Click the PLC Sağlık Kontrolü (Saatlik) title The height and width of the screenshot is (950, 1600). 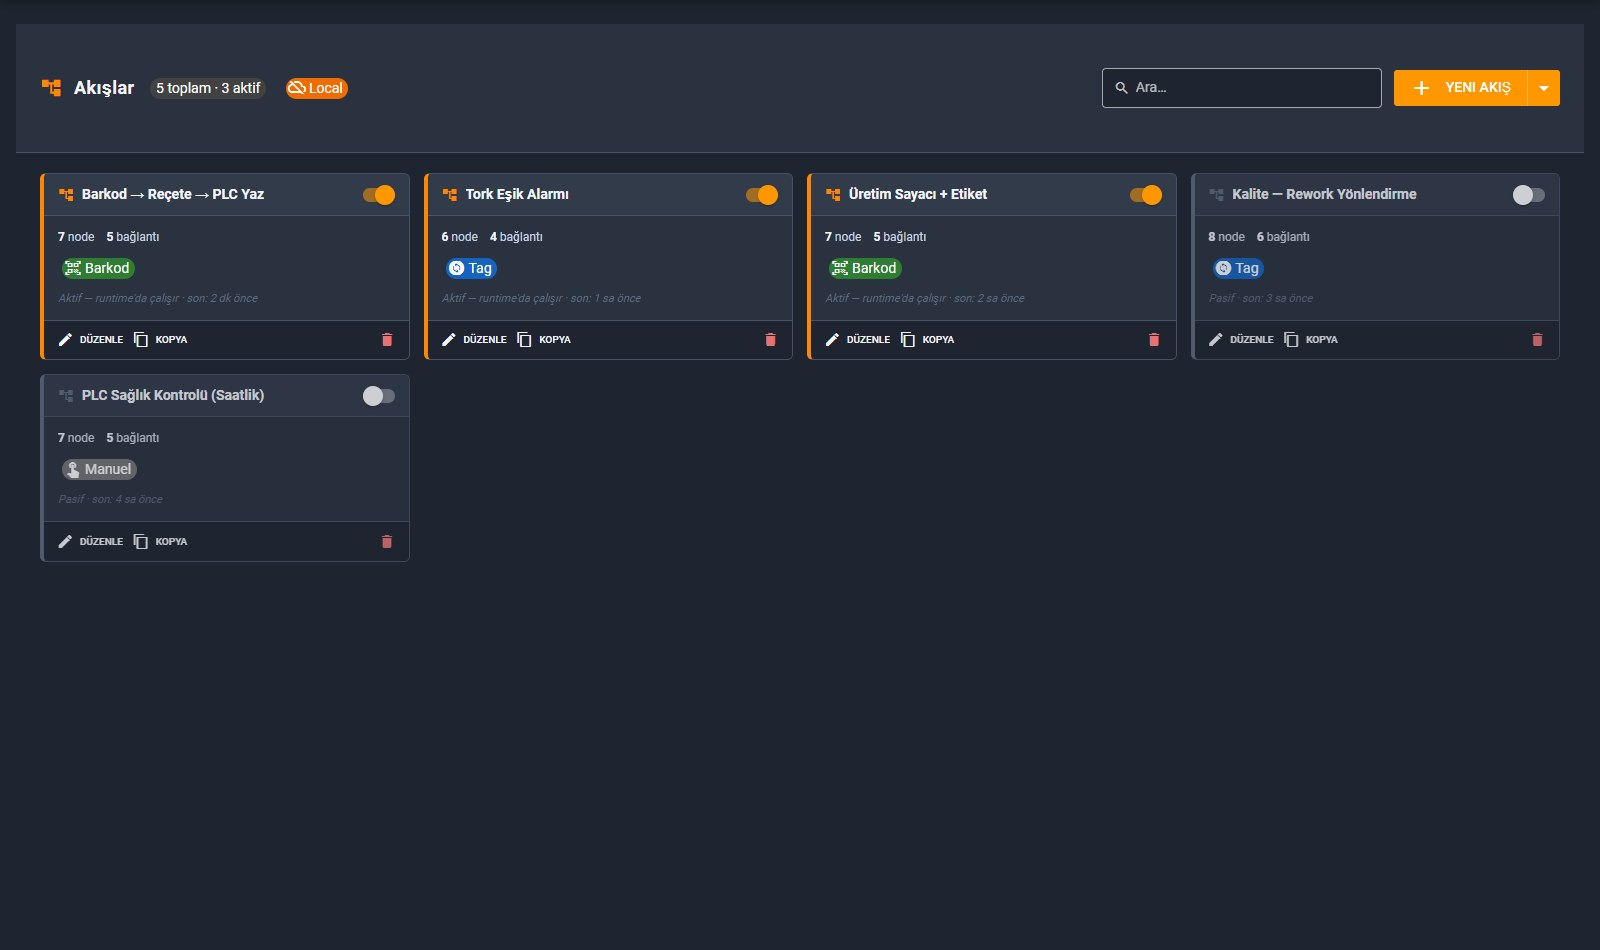[173, 396]
